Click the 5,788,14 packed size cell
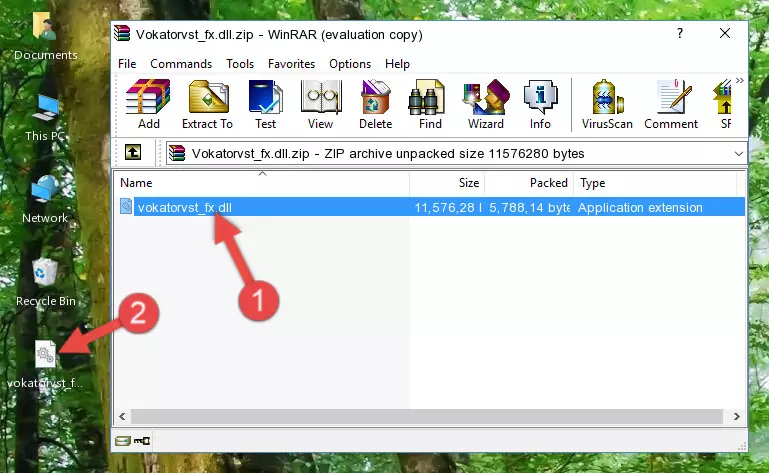The width and height of the screenshot is (769, 473). click(529, 208)
